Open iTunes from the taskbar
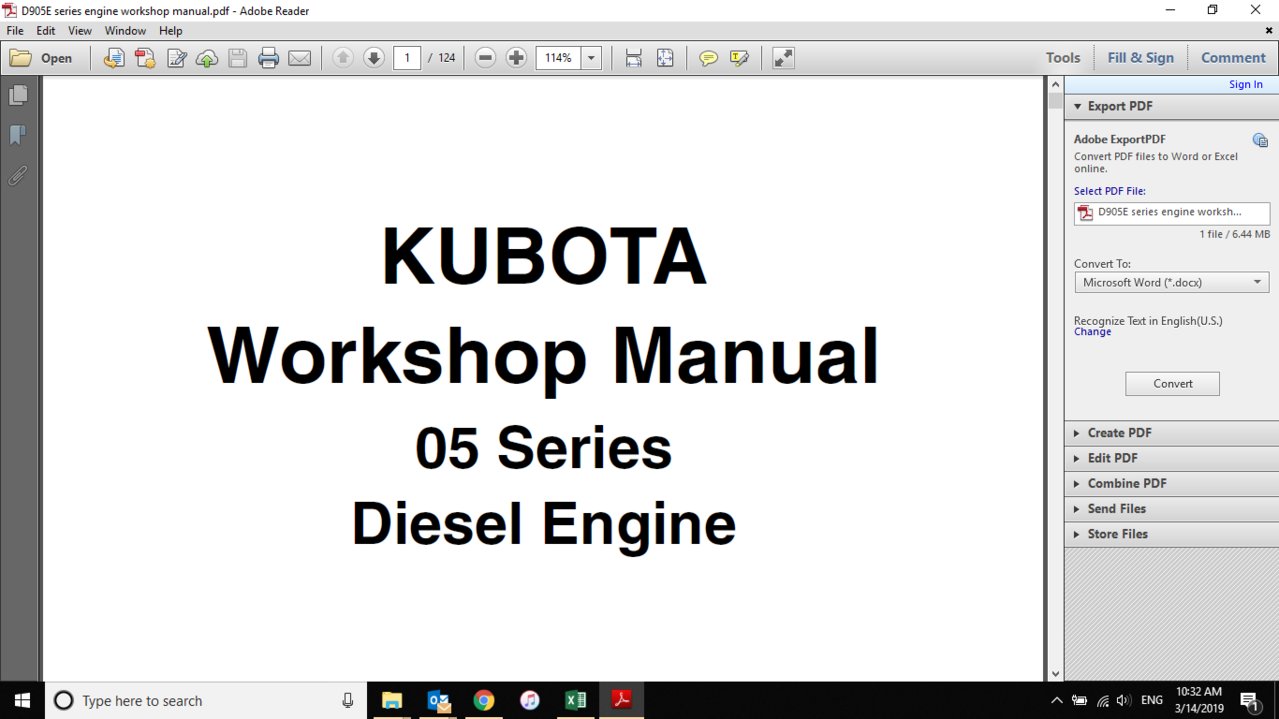Screen dimensions: 1279x719 click(x=530, y=700)
